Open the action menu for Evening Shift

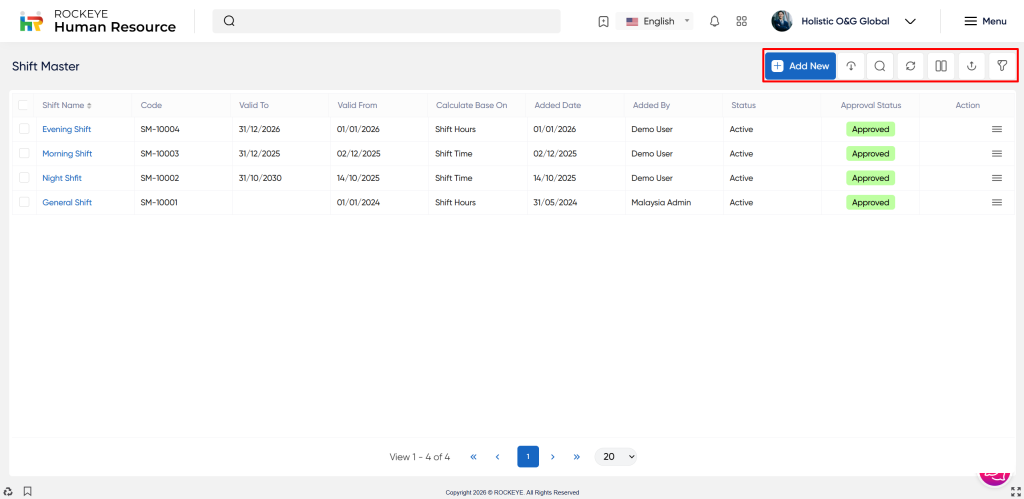[x=996, y=129]
